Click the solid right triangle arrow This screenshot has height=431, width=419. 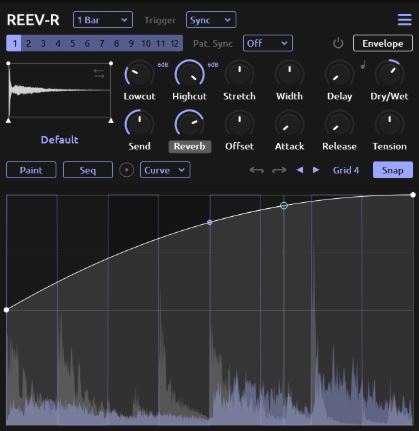(316, 170)
